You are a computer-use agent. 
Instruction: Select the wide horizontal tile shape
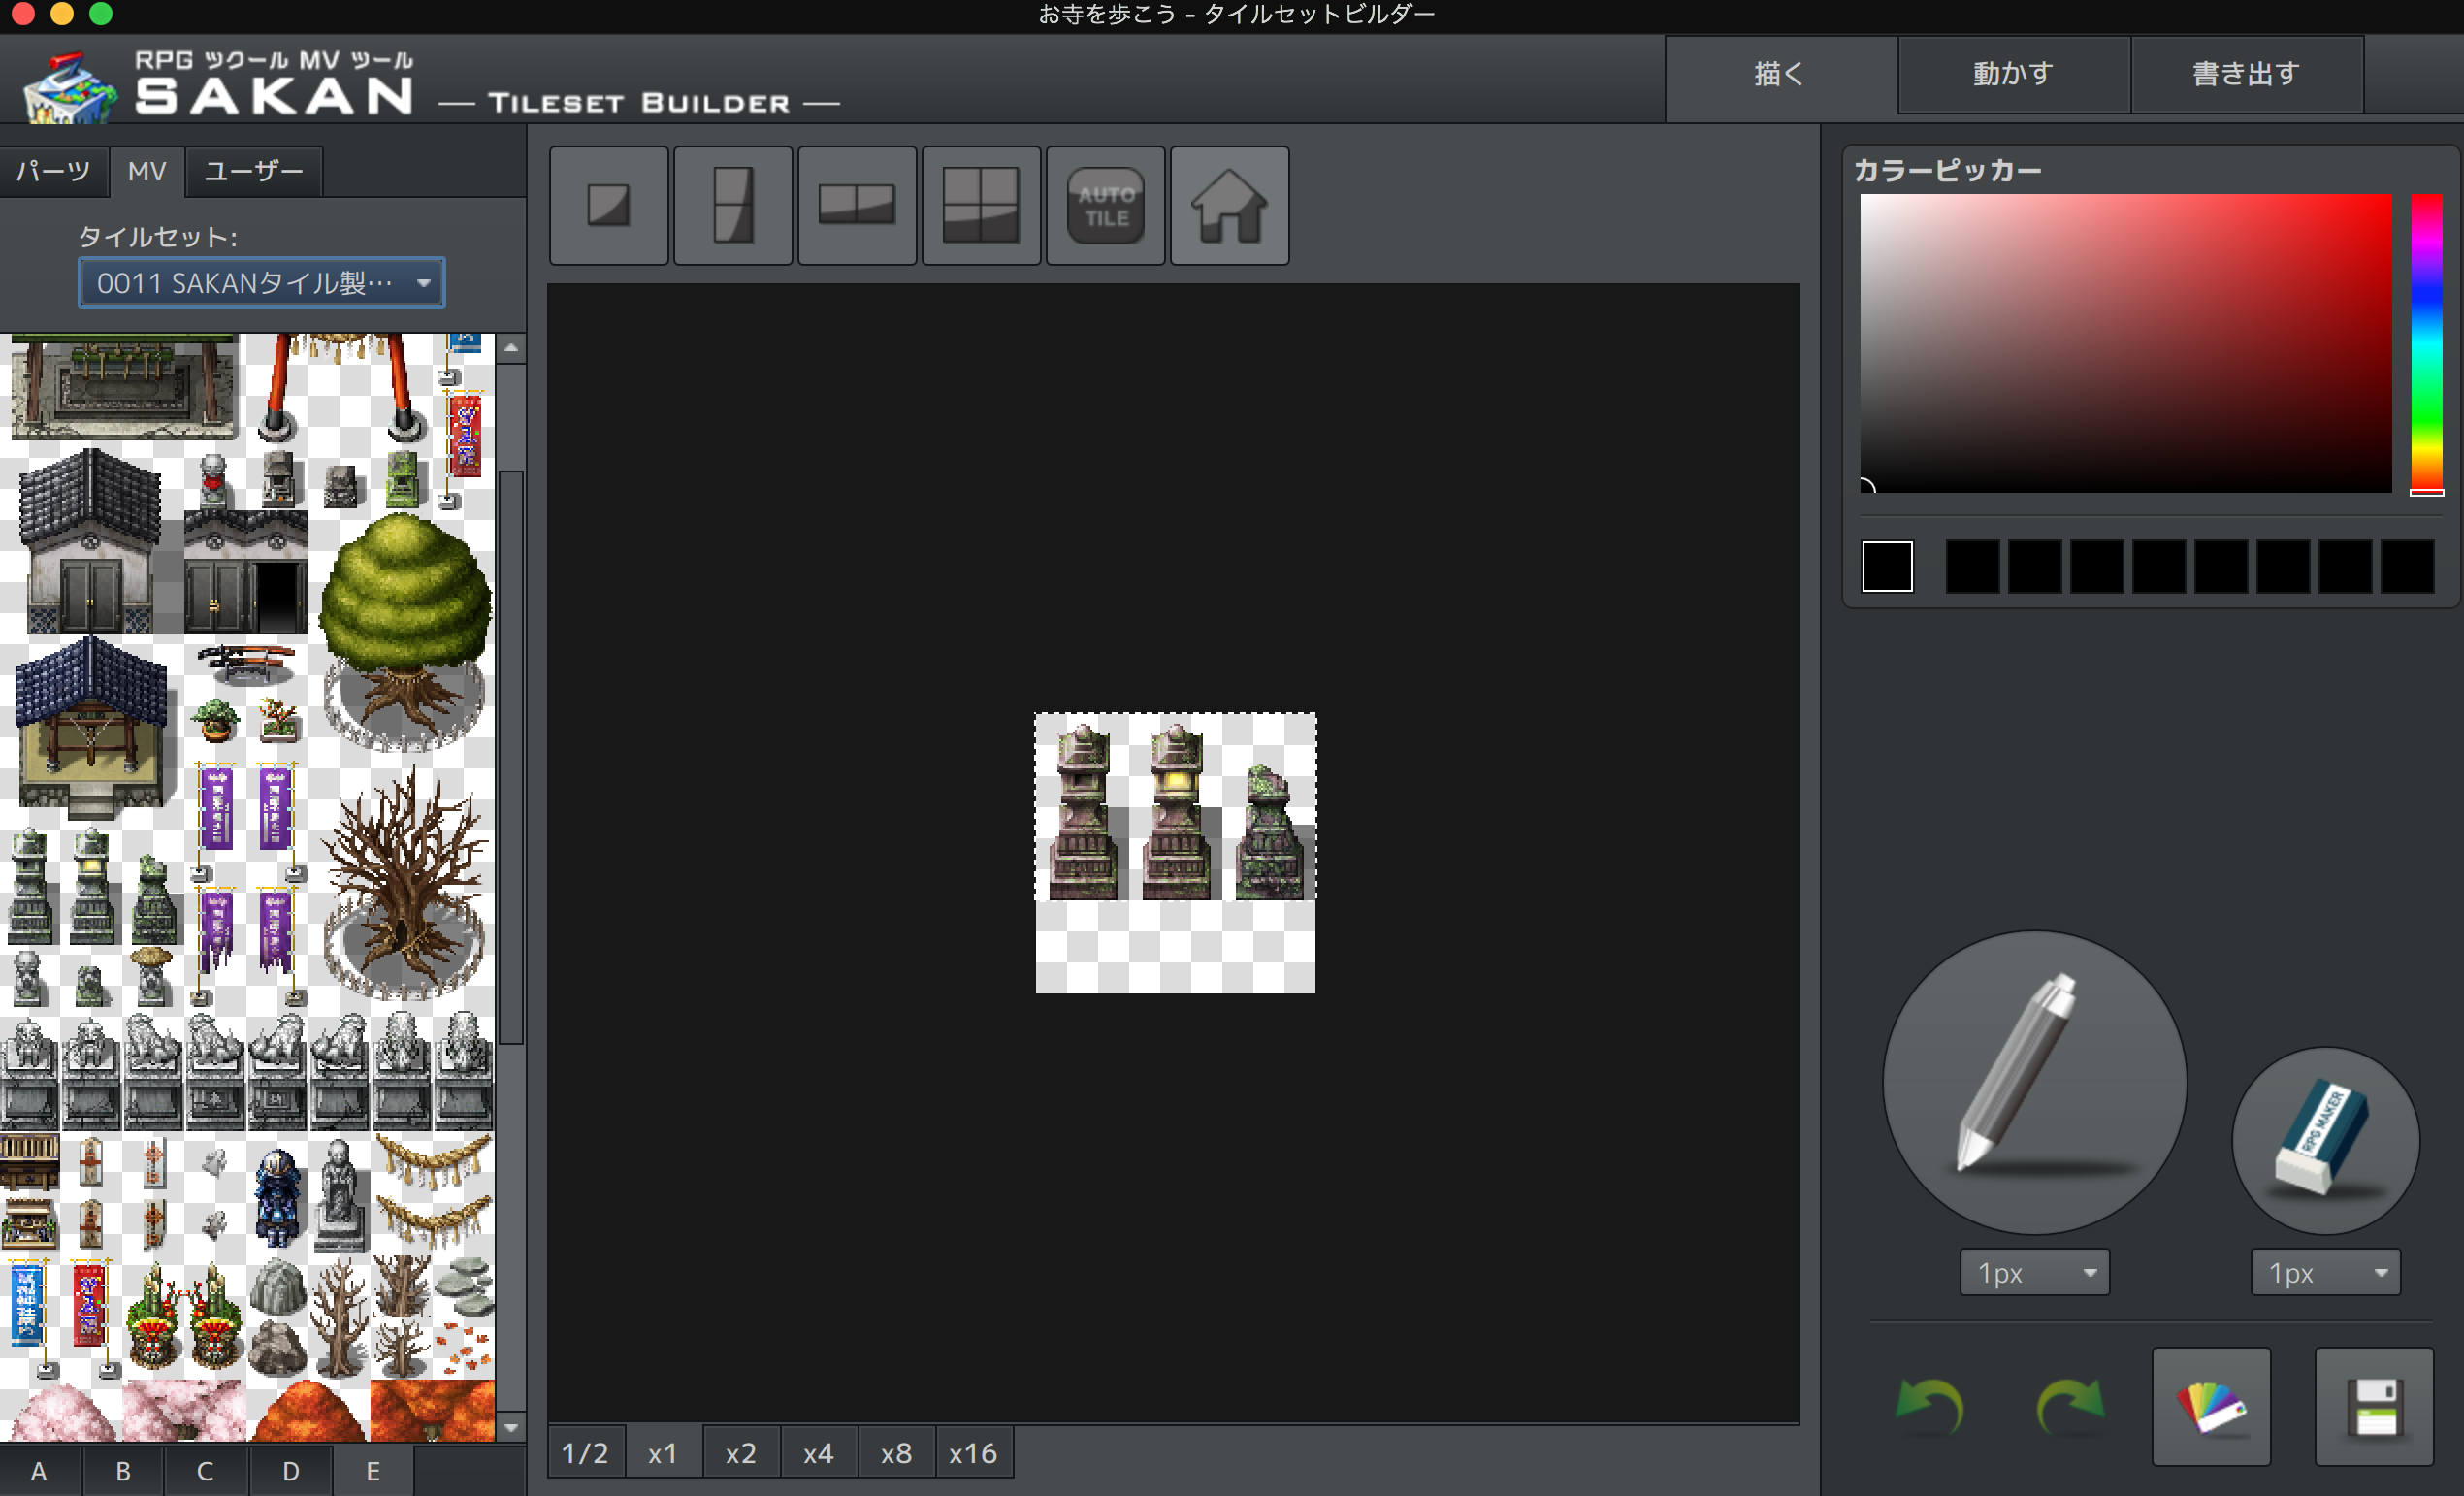point(857,206)
